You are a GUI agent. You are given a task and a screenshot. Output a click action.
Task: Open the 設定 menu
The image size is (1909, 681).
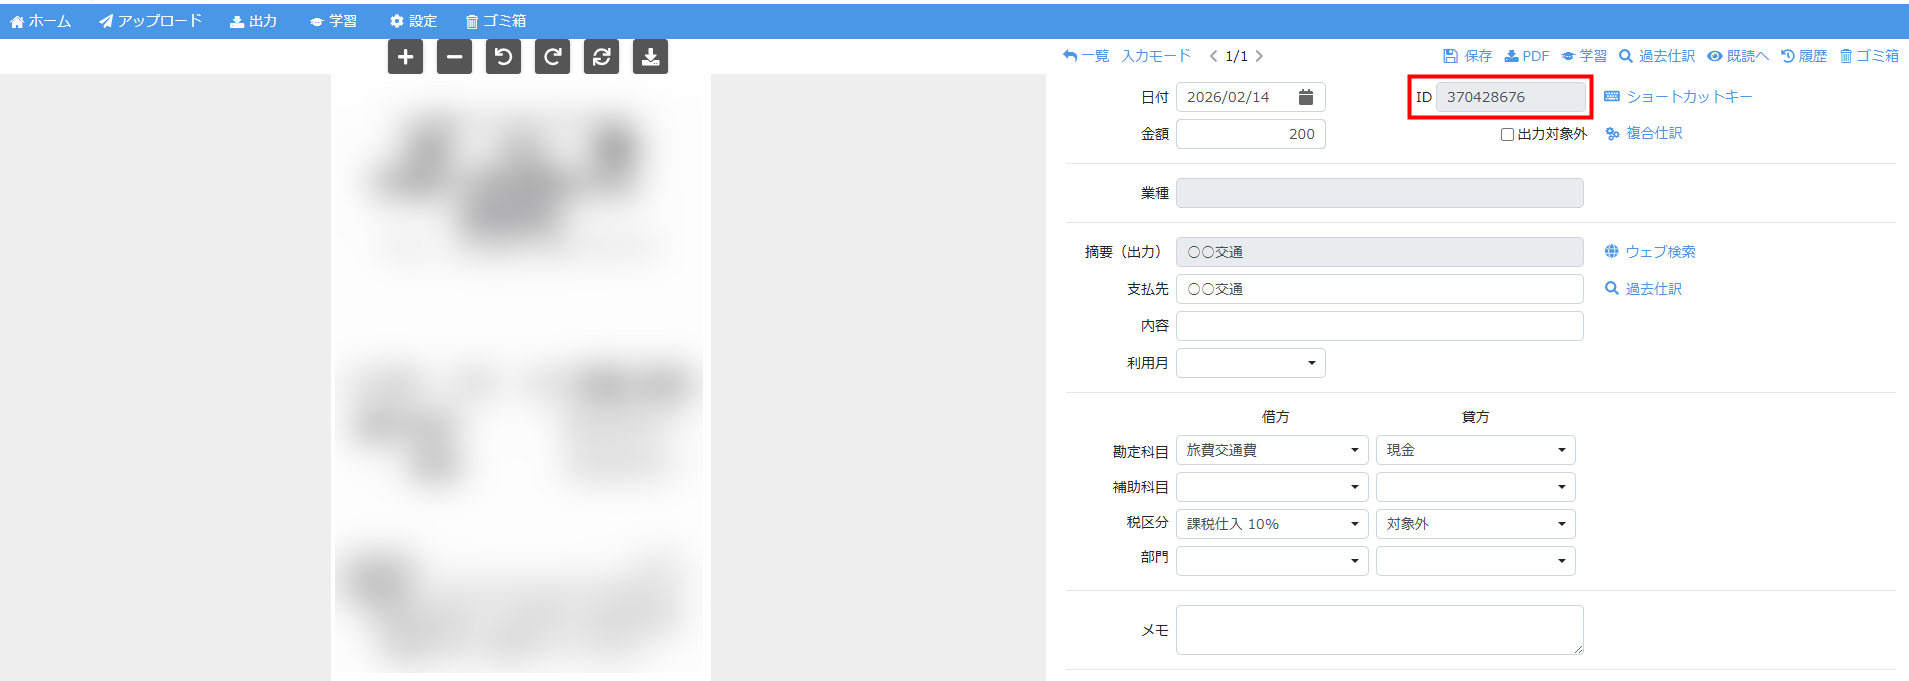click(413, 21)
